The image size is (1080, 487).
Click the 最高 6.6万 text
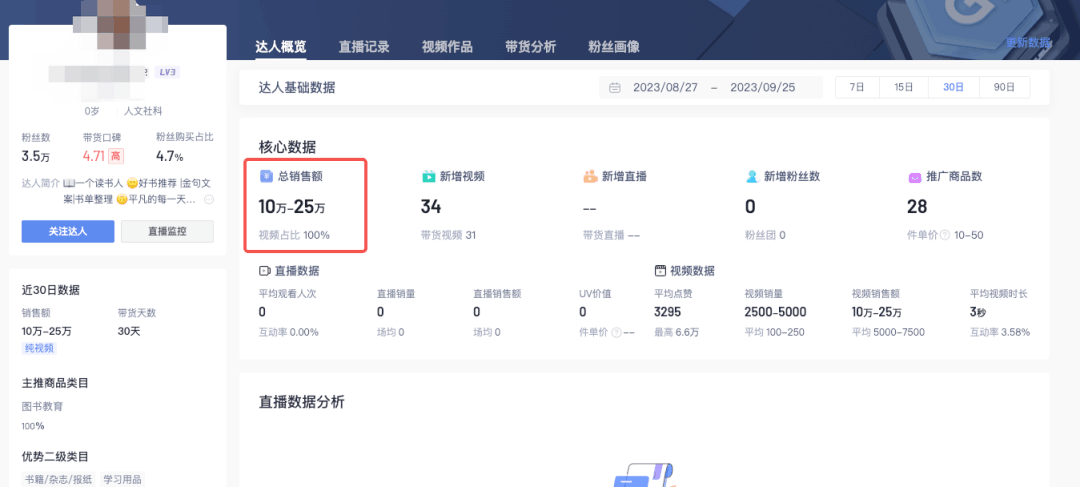tap(676, 332)
